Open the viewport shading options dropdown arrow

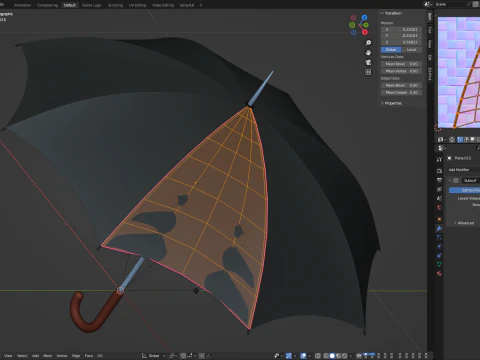tap(351, 356)
